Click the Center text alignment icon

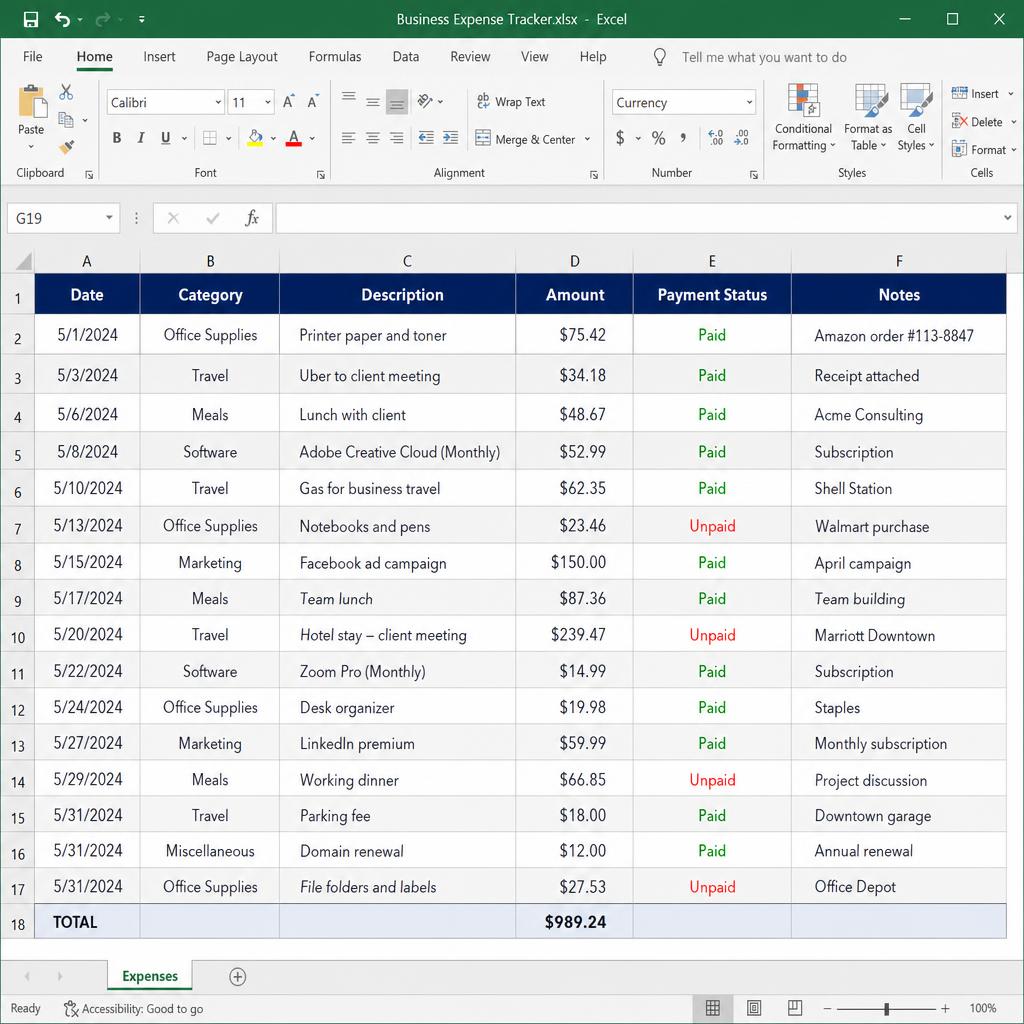click(373, 138)
